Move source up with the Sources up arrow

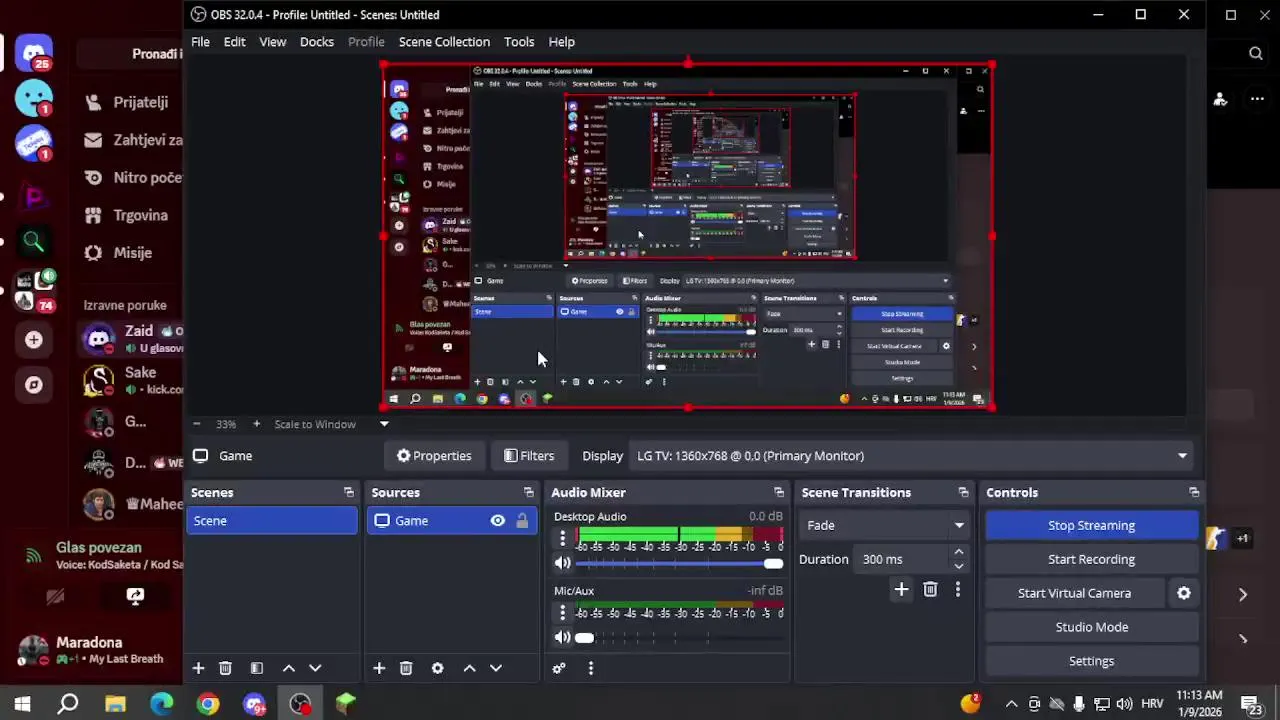click(x=469, y=668)
